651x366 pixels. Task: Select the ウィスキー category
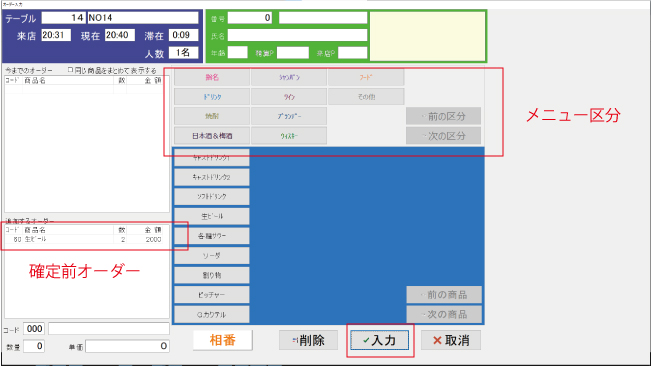[289, 136]
